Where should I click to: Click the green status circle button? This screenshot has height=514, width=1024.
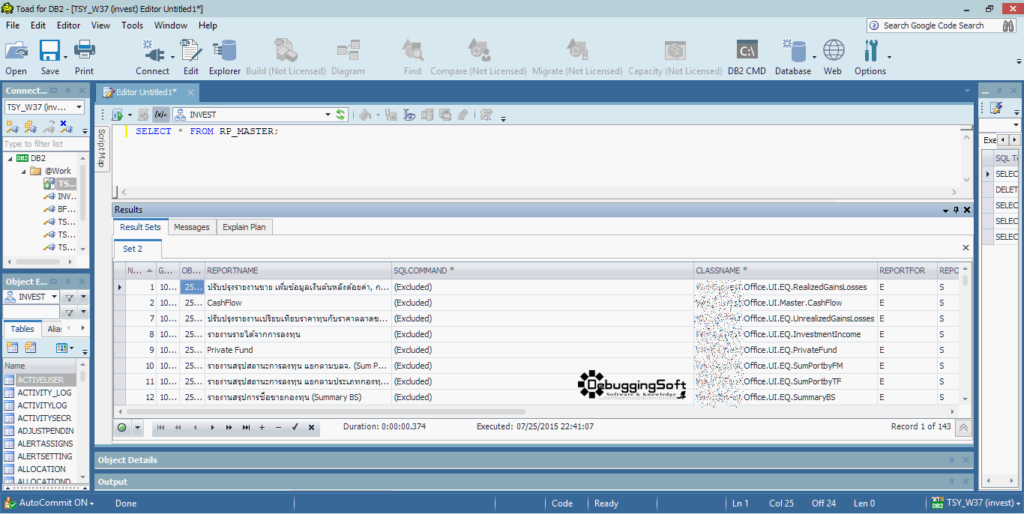tap(122, 428)
